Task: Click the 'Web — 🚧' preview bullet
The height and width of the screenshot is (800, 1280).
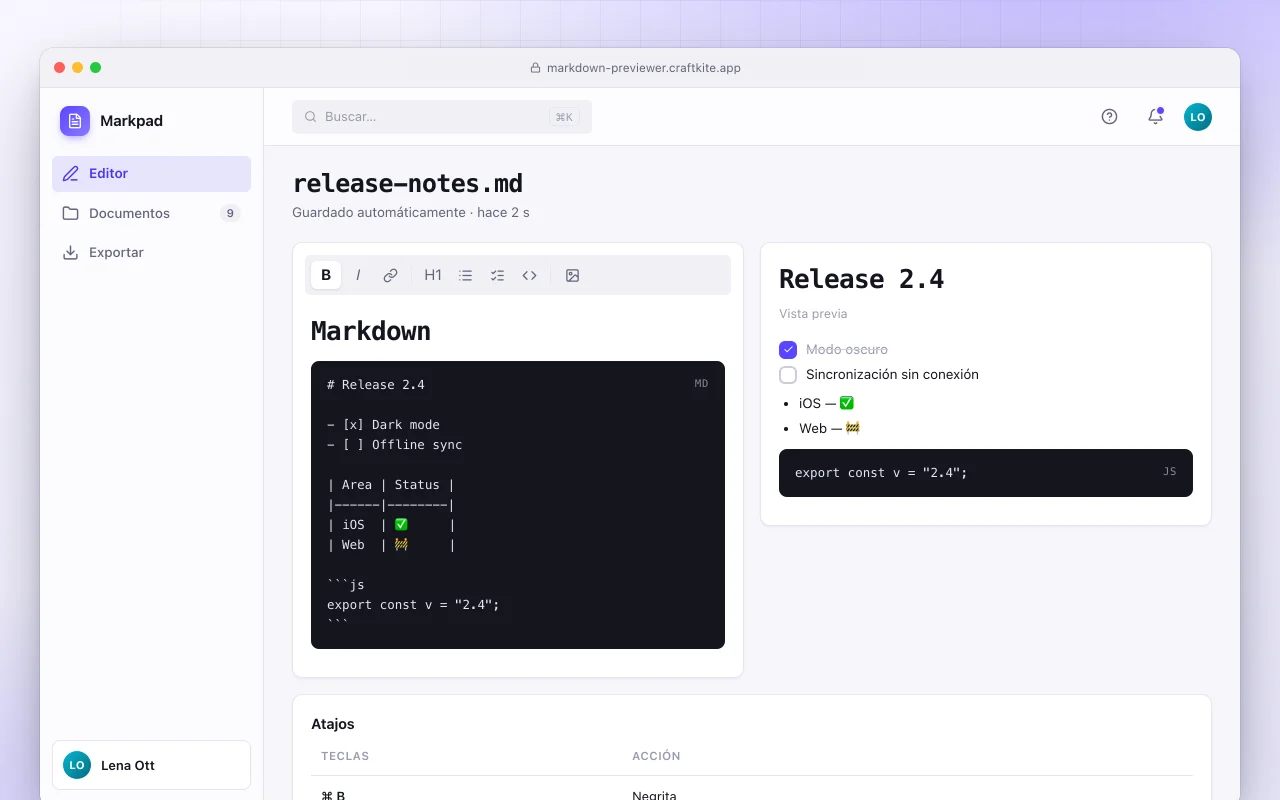Action: pos(830,428)
